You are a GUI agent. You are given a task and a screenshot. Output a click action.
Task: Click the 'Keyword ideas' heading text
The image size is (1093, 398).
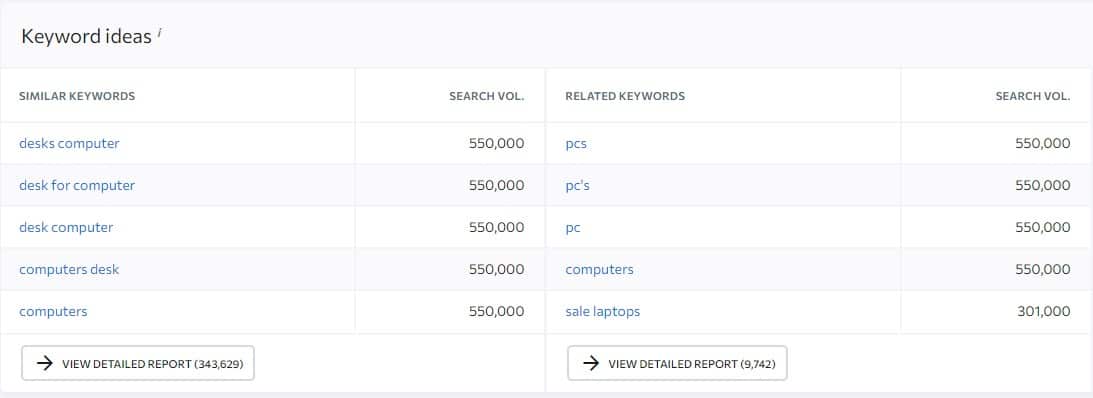point(86,36)
